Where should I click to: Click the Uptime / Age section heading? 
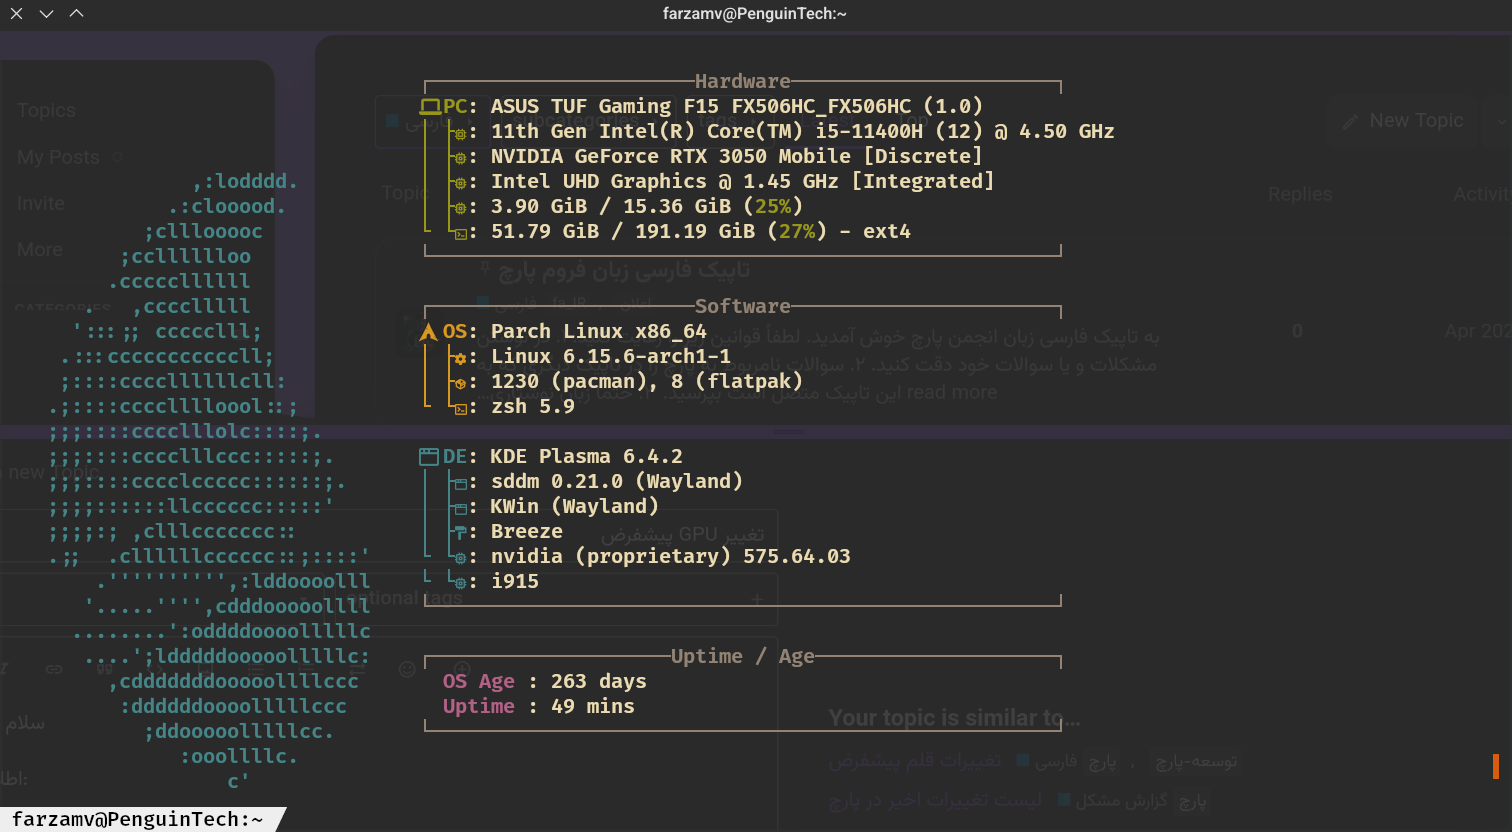[x=743, y=657]
